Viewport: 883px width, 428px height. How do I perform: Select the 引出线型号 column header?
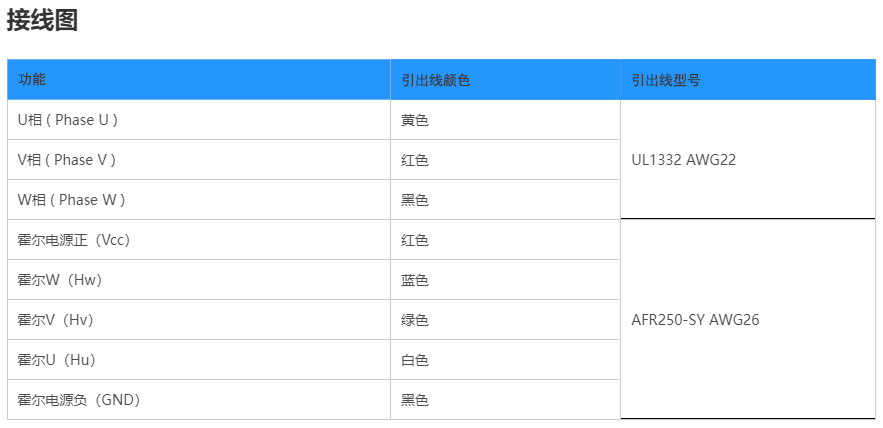[x=665, y=80]
